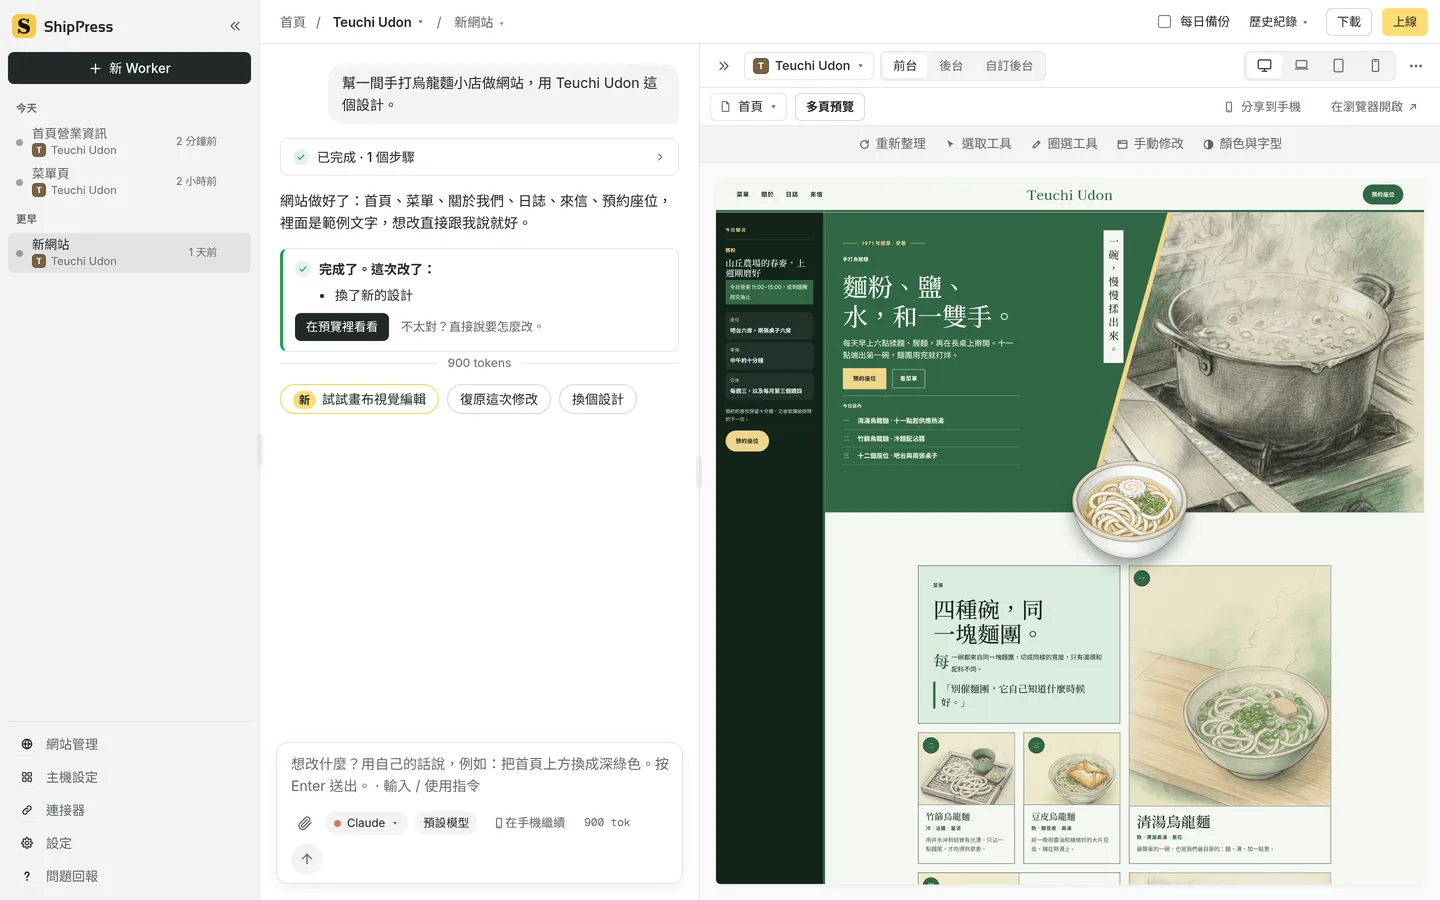Expand the 已完成 · 1 個步驟 row

479,157
